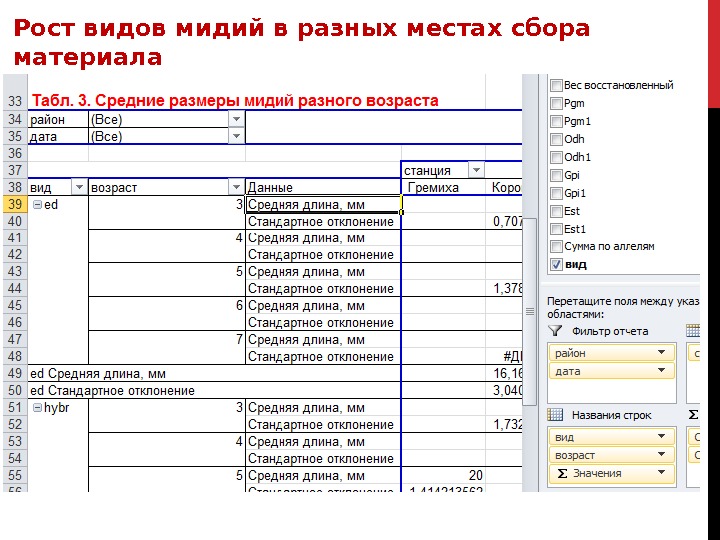Enable the Pgm field checkbox

[x=556, y=103]
